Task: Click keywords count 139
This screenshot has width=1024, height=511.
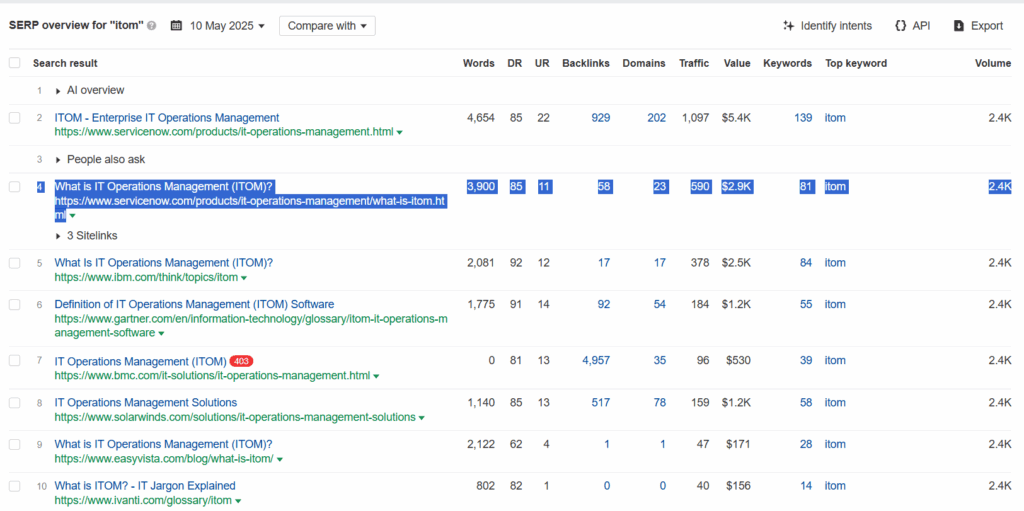Action: coord(803,118)
